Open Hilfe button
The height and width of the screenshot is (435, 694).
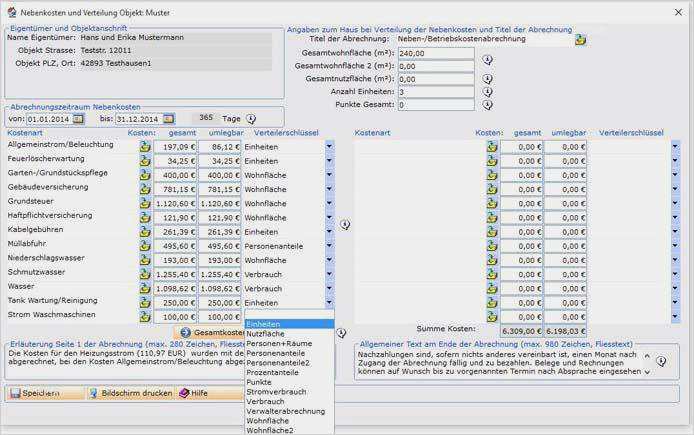[x=210, y=393]
